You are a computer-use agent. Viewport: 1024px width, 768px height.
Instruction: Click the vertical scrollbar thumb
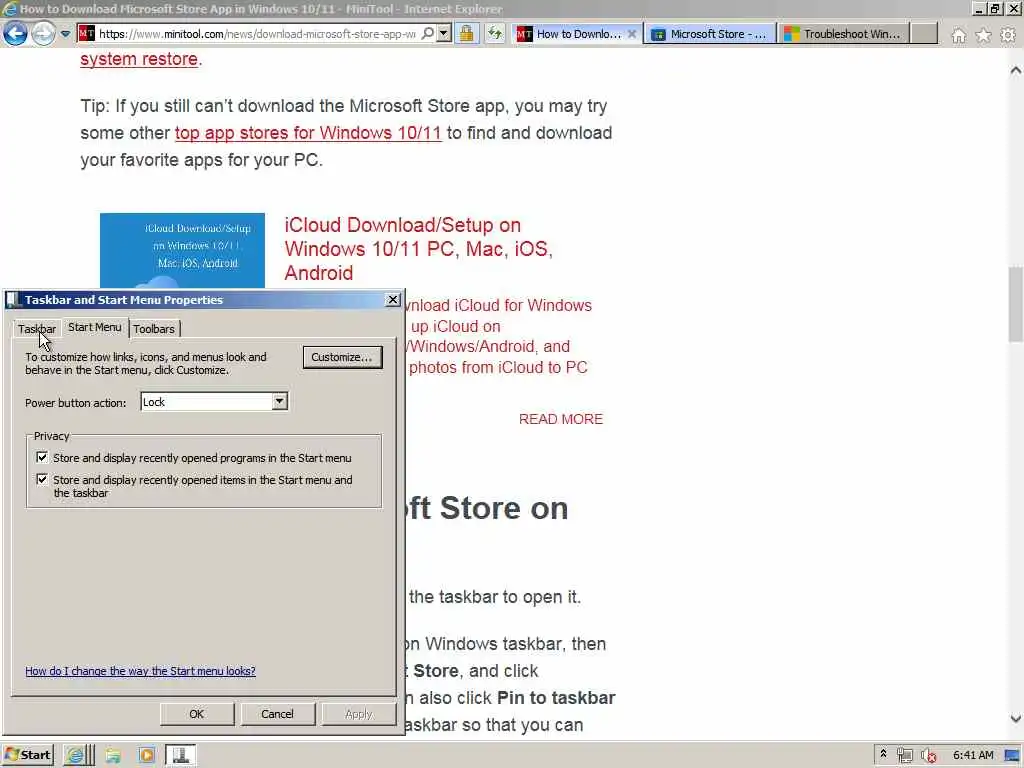tap(1016, 304)
